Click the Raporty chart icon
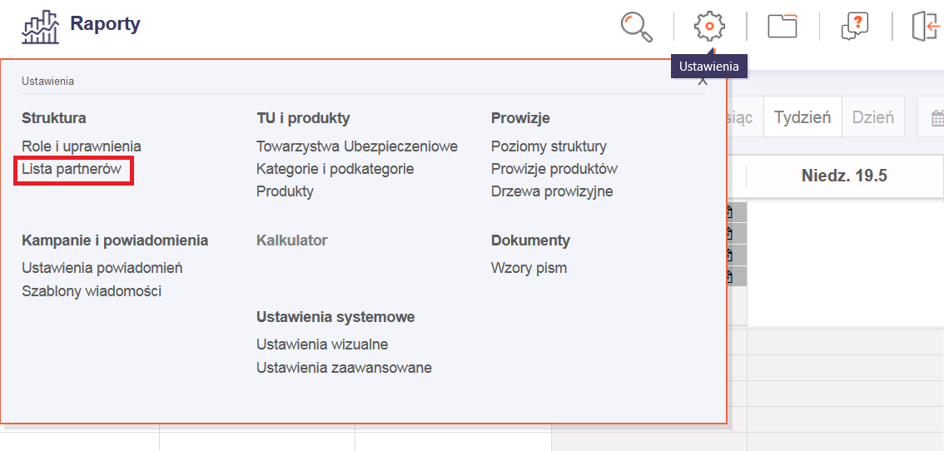 point(40,26)
